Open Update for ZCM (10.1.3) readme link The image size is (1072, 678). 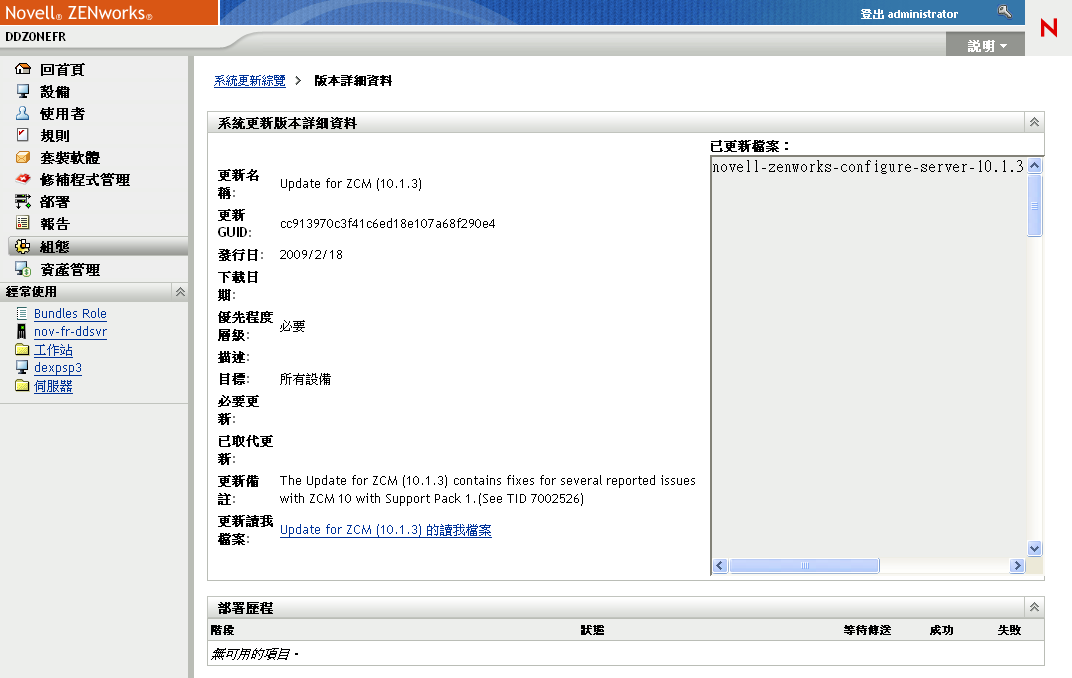(386, 530)
